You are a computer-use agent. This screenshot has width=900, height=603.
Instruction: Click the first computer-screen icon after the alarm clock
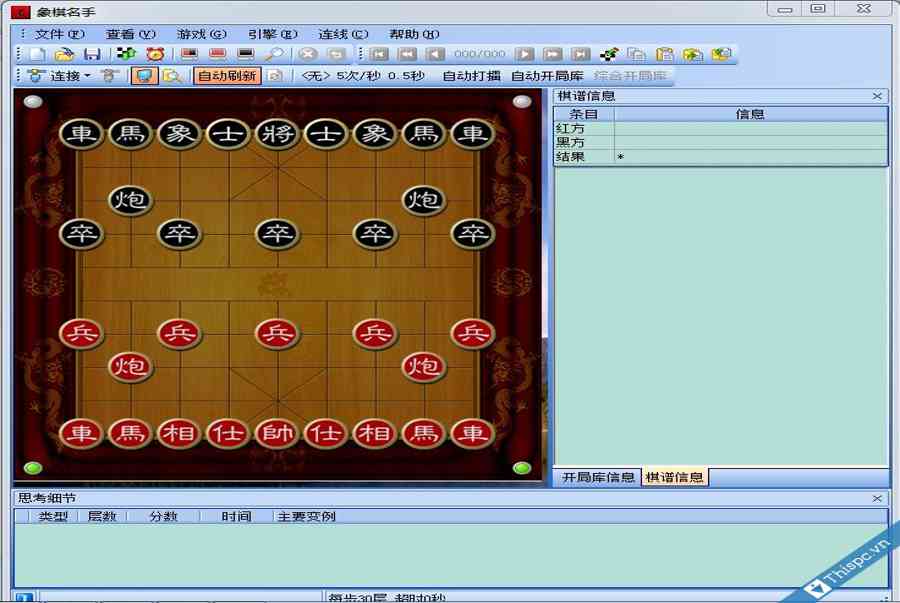point(189,55)
